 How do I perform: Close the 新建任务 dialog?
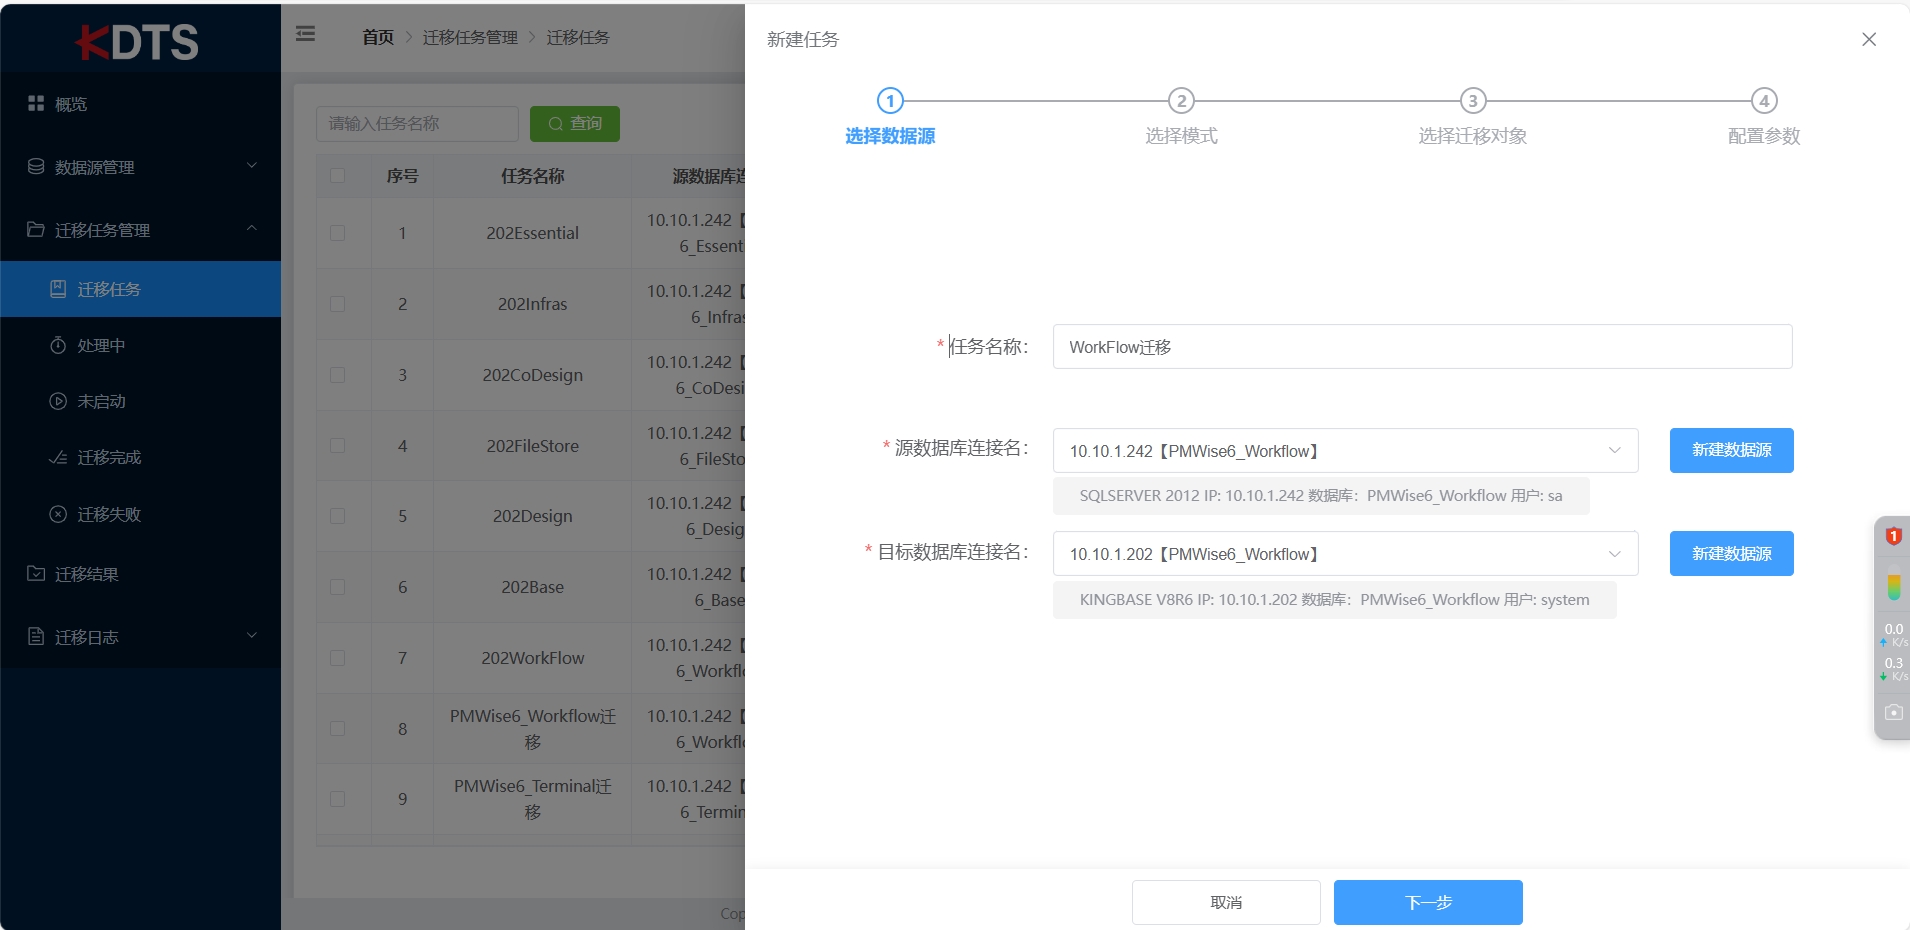tap(1869, 39)
